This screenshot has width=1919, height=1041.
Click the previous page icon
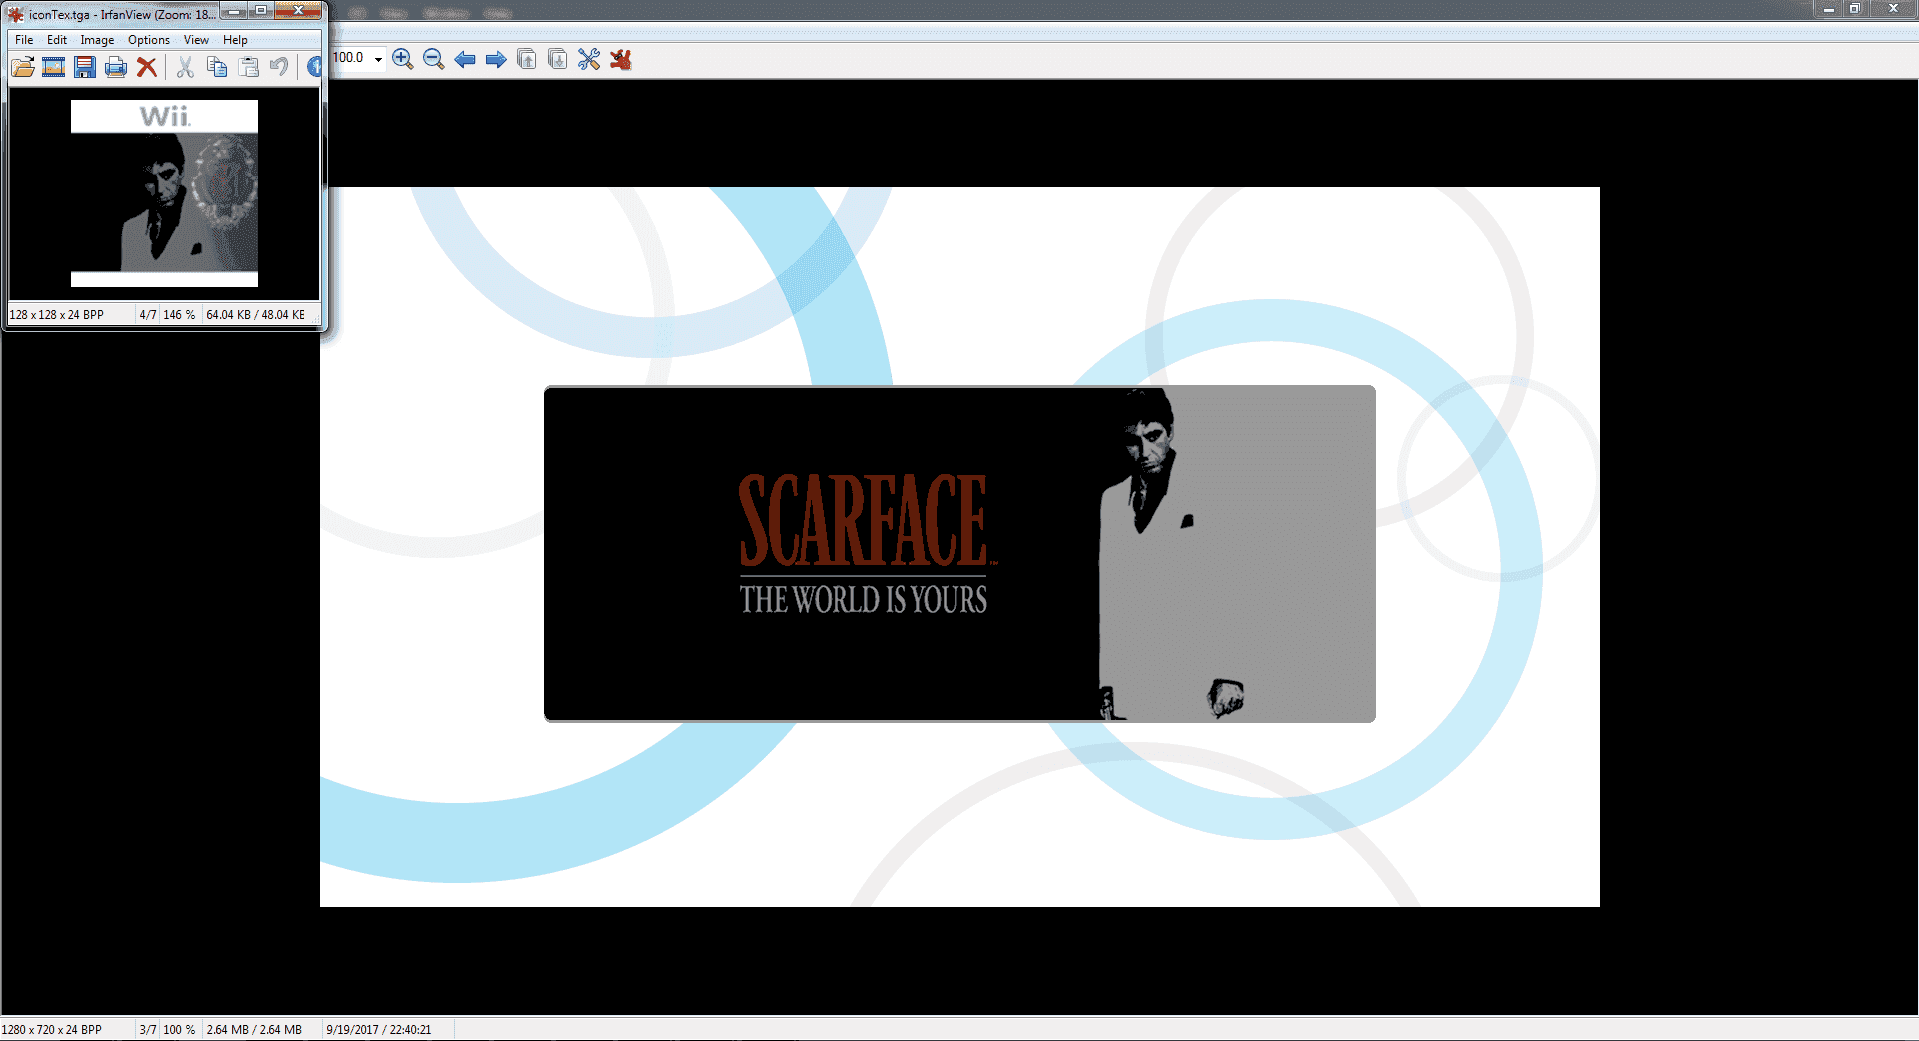(527, 59)
